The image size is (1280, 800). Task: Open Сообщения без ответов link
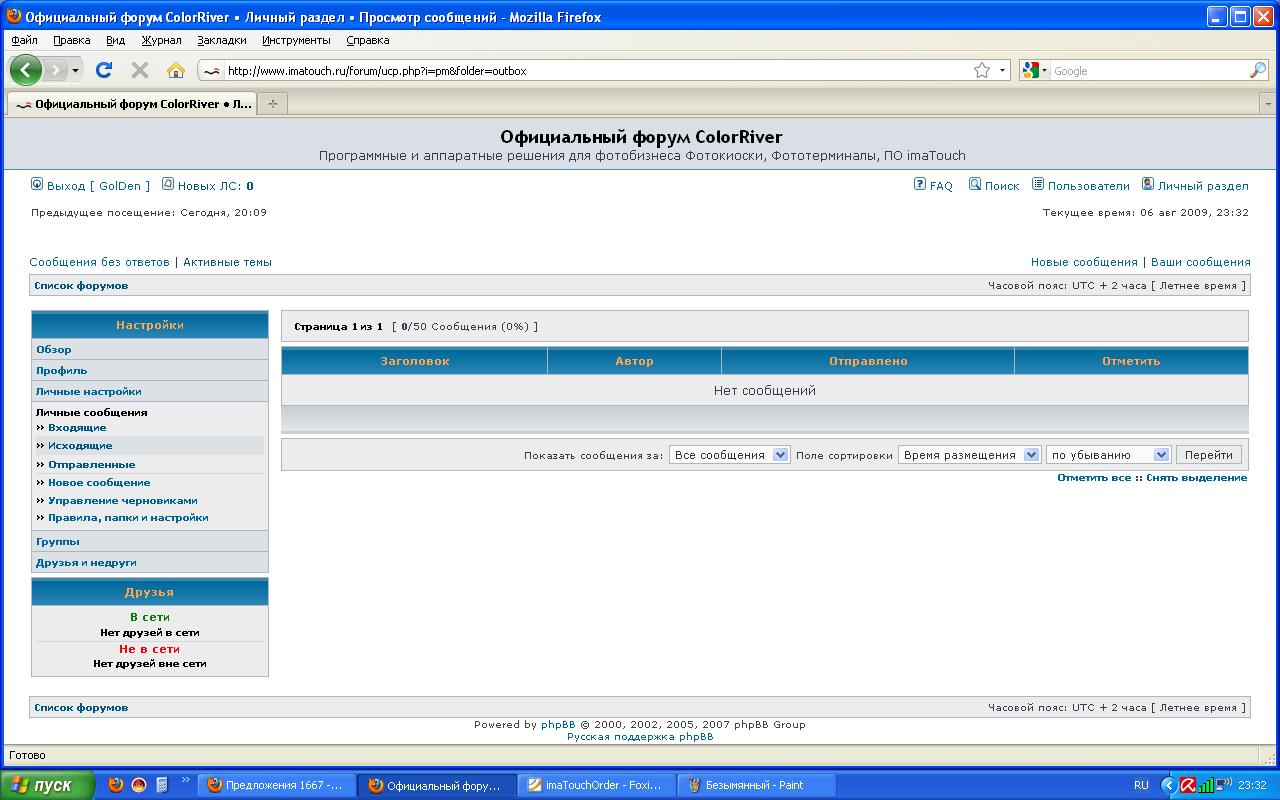(100, 262)
